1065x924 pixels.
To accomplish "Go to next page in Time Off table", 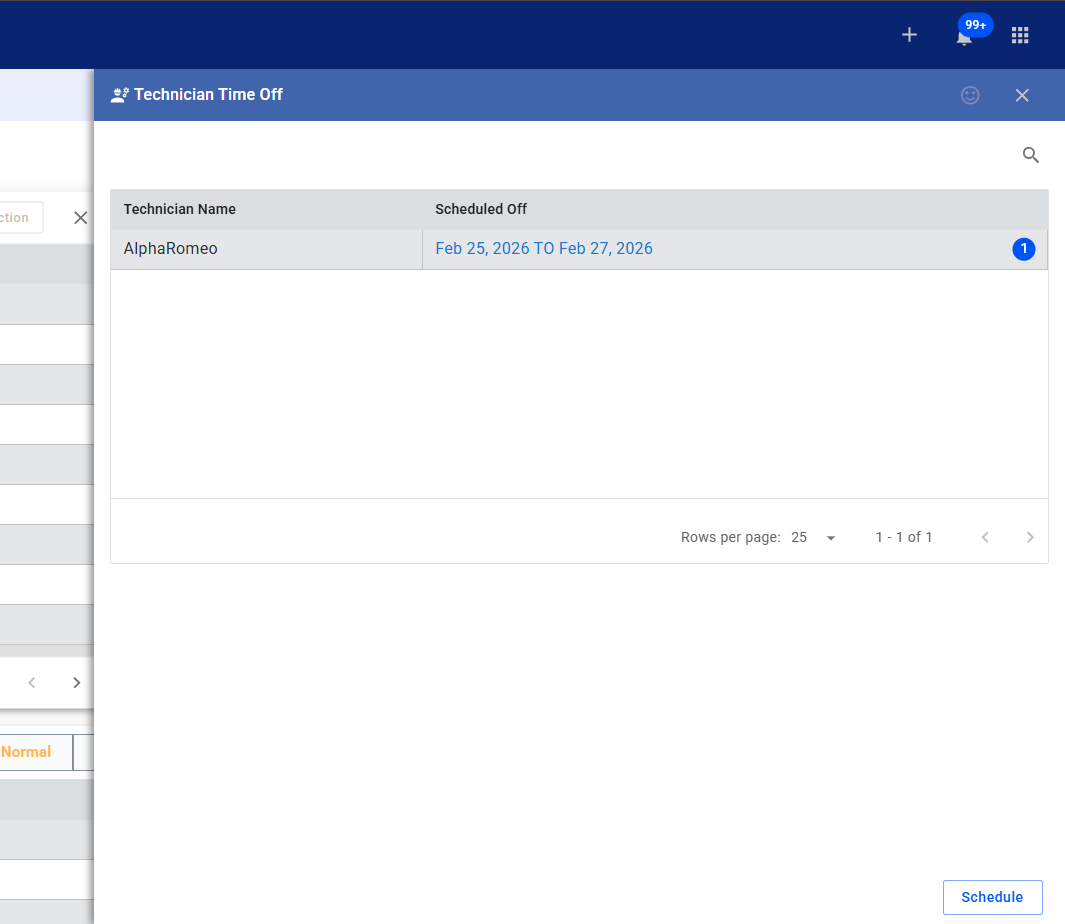I will [x=1030, y=537].
